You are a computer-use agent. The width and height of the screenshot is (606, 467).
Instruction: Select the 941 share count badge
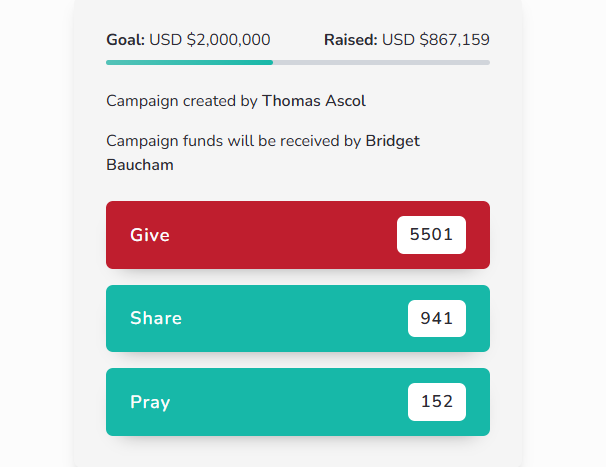(x=437, y=318)
